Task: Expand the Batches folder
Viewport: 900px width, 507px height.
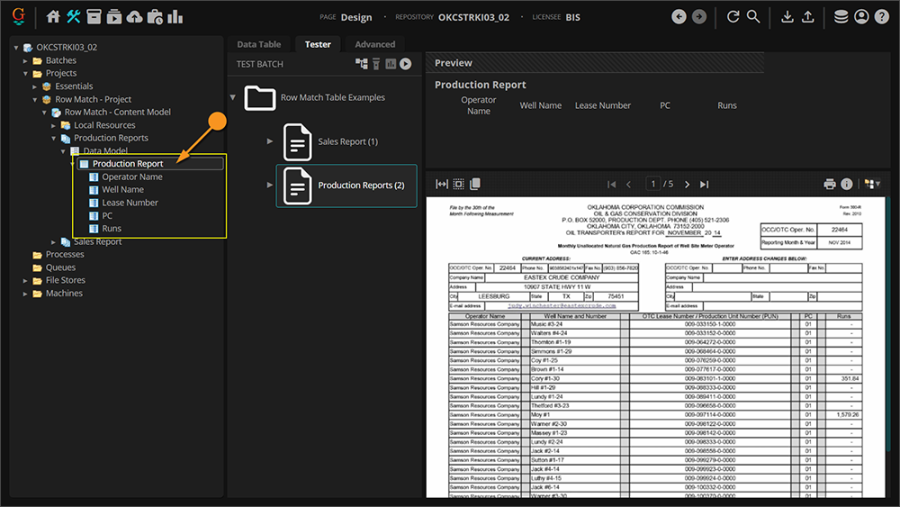Action: tap(26, 61)
